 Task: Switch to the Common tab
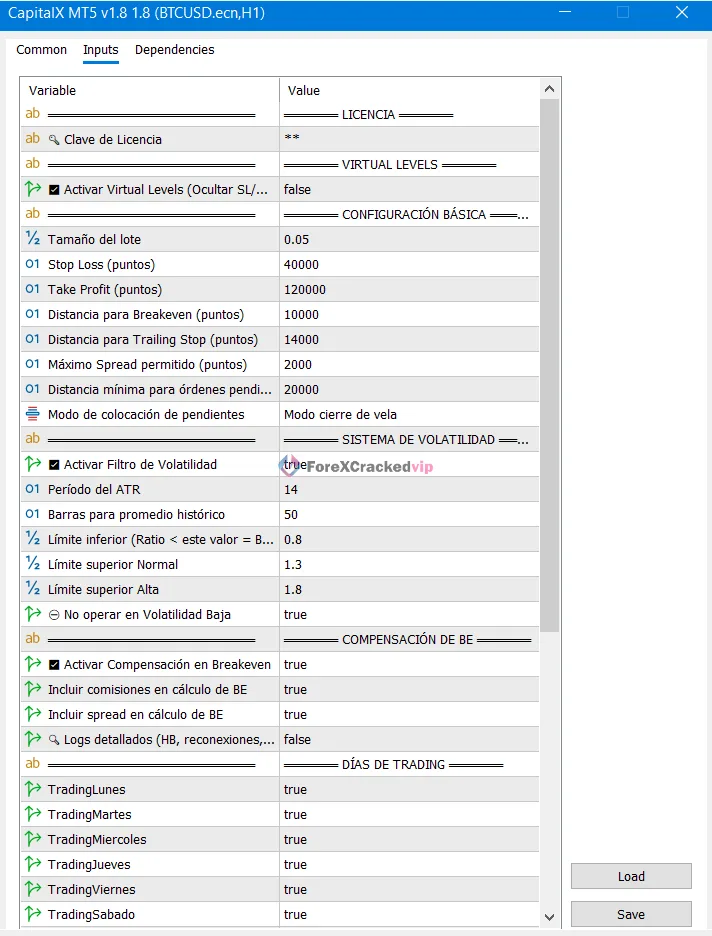click(41, 50)
